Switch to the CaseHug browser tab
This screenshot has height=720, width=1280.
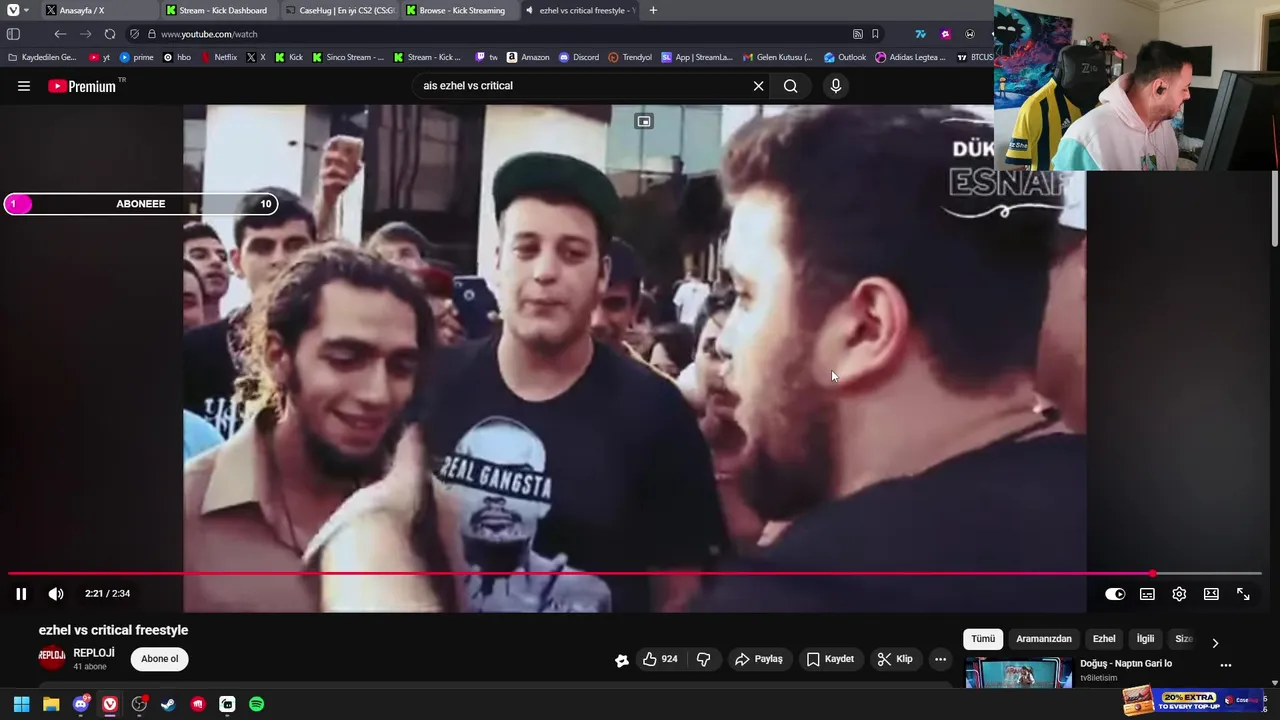[338, 10]
